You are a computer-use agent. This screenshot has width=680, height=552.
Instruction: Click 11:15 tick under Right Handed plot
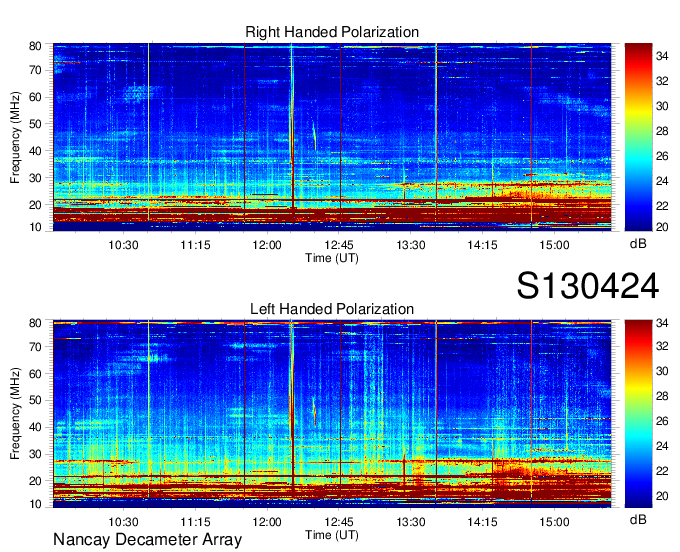tap(195, 245)
